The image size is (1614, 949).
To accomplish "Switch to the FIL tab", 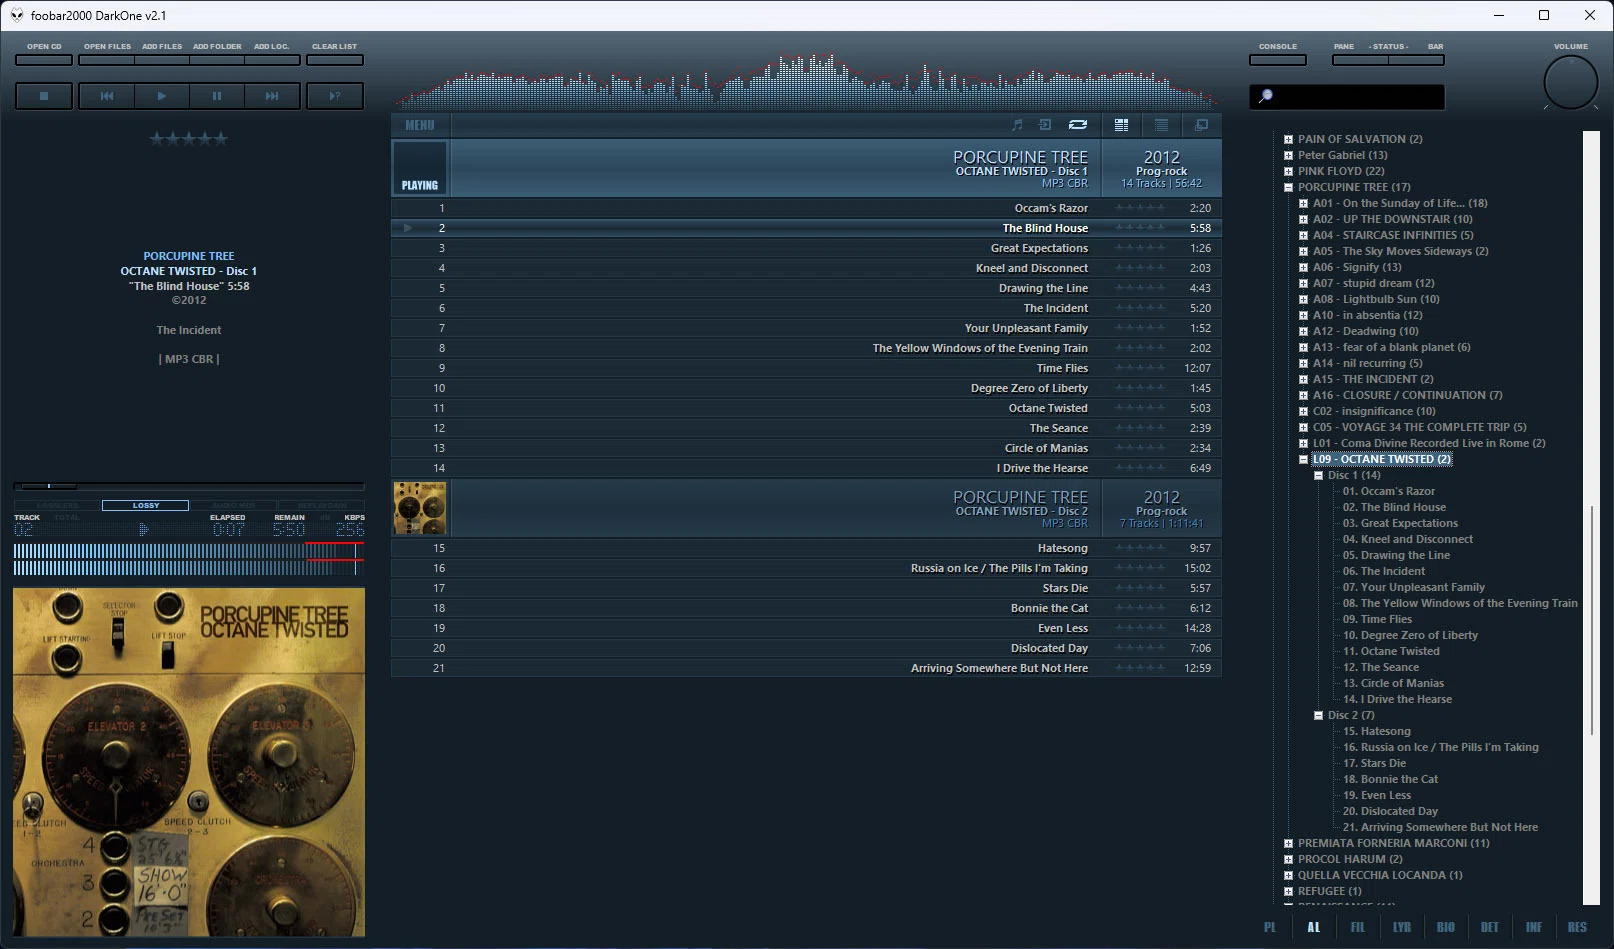I will [1358, 927].
